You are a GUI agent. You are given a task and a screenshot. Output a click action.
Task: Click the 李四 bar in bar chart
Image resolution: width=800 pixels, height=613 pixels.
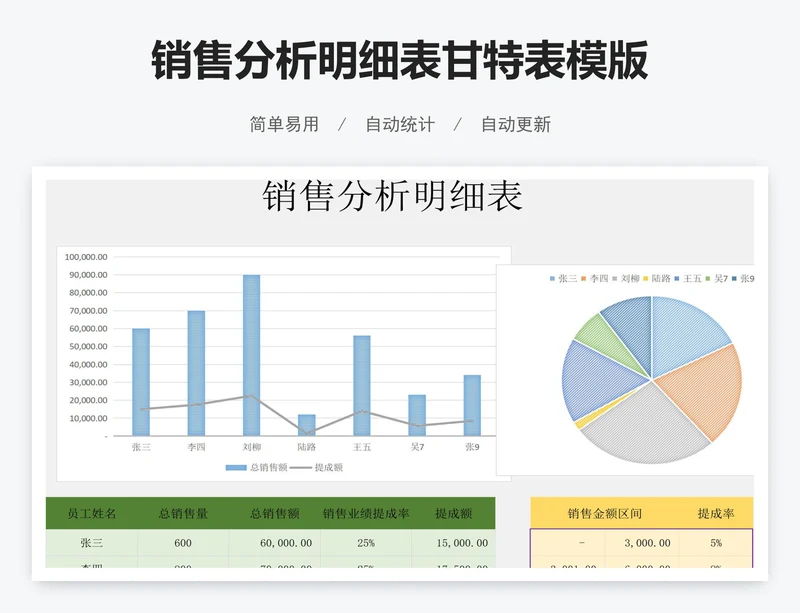196,373
